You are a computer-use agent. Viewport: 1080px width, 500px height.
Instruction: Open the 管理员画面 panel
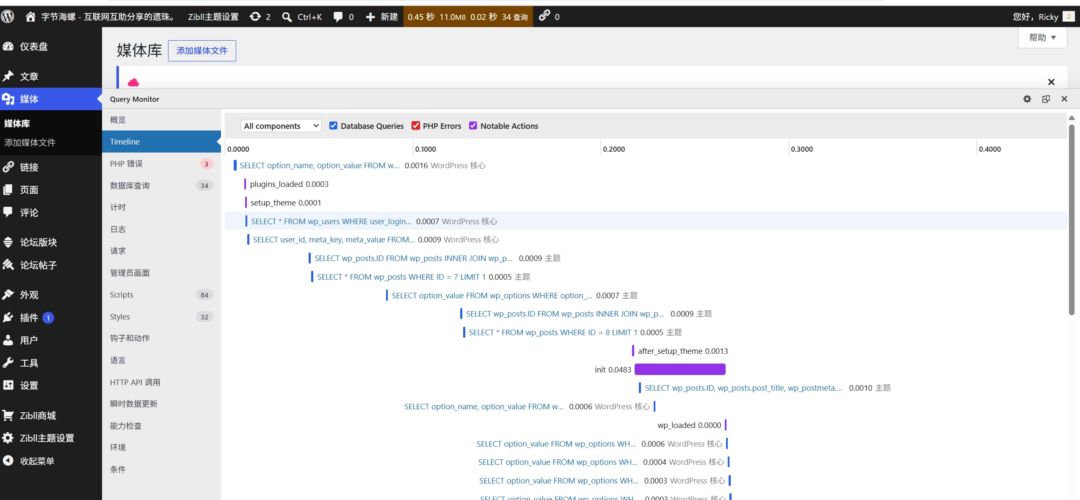pos(162,273)
